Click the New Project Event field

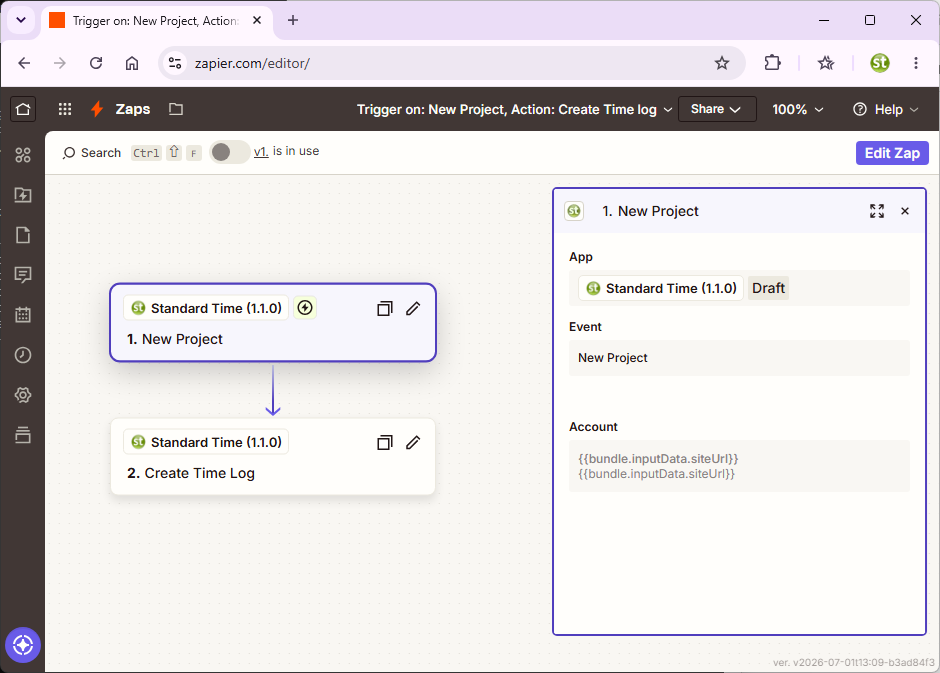(x=739, y=358)
